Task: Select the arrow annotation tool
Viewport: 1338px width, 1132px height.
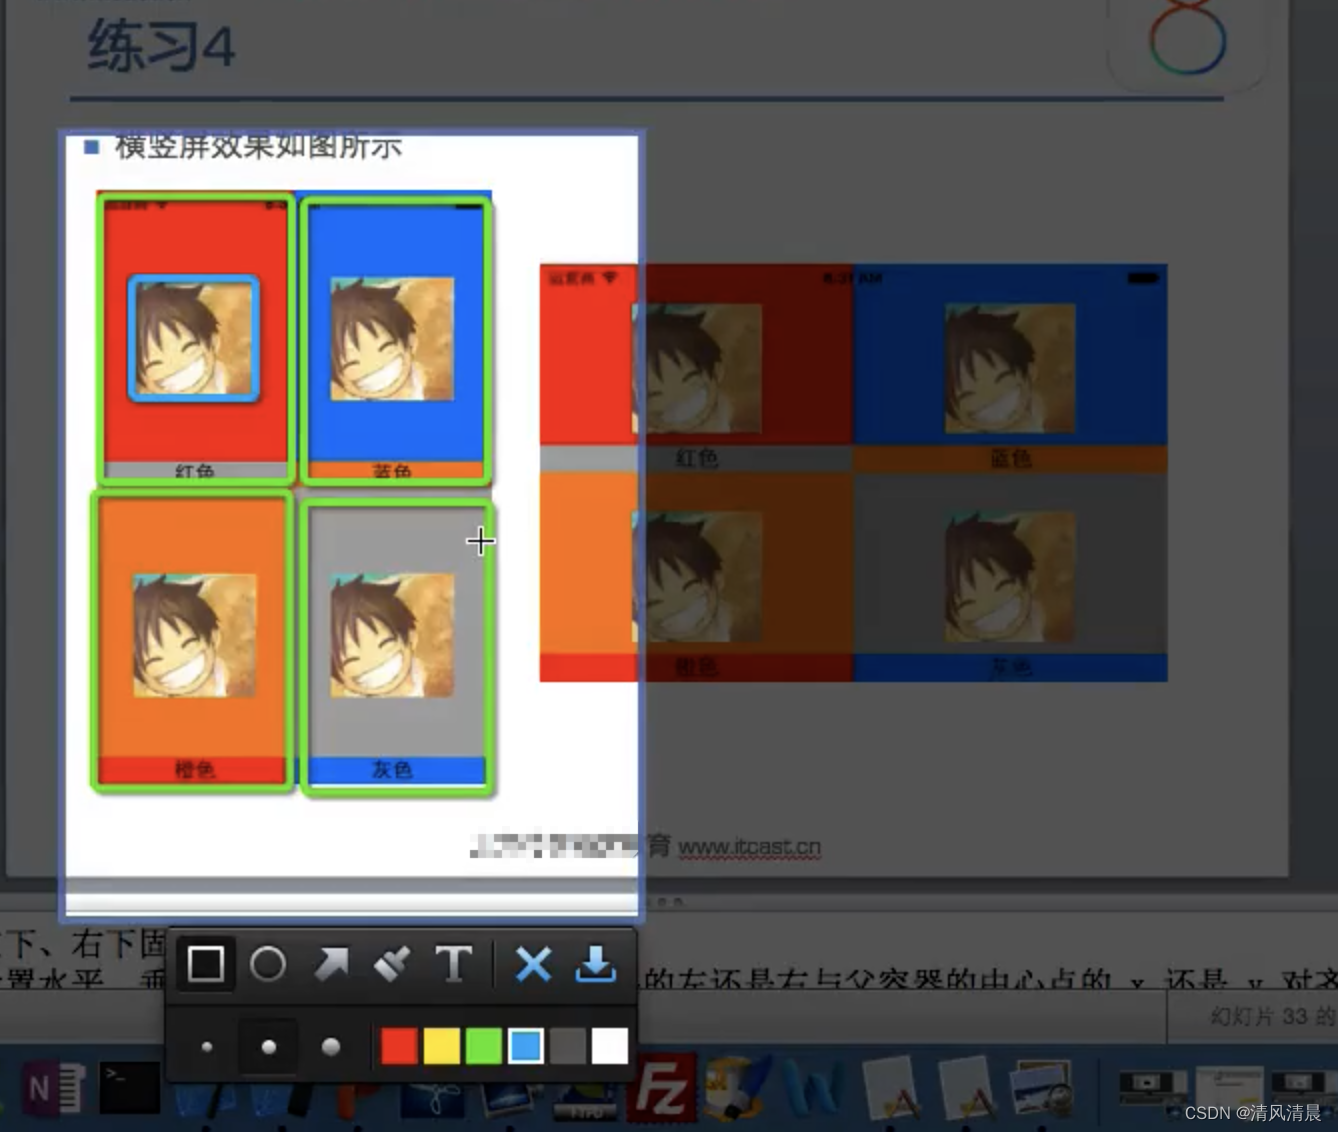Action: pyautogui.click(x=330, y=964)
